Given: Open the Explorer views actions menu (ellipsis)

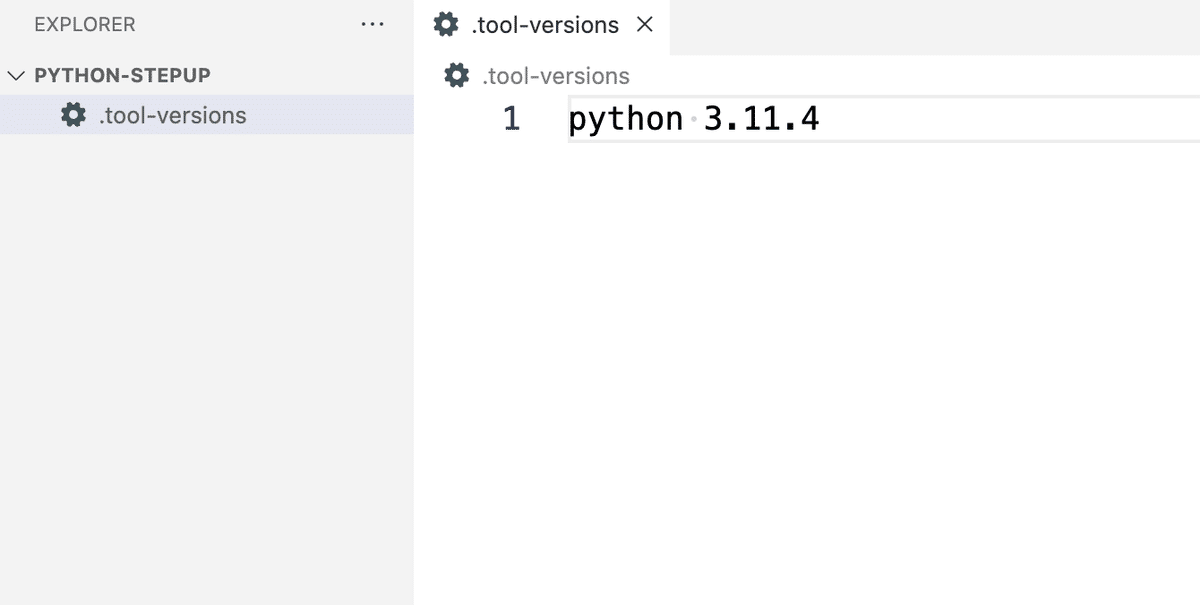Looking at the screenshot, I should pyautogui.click(x=373, y=24).
